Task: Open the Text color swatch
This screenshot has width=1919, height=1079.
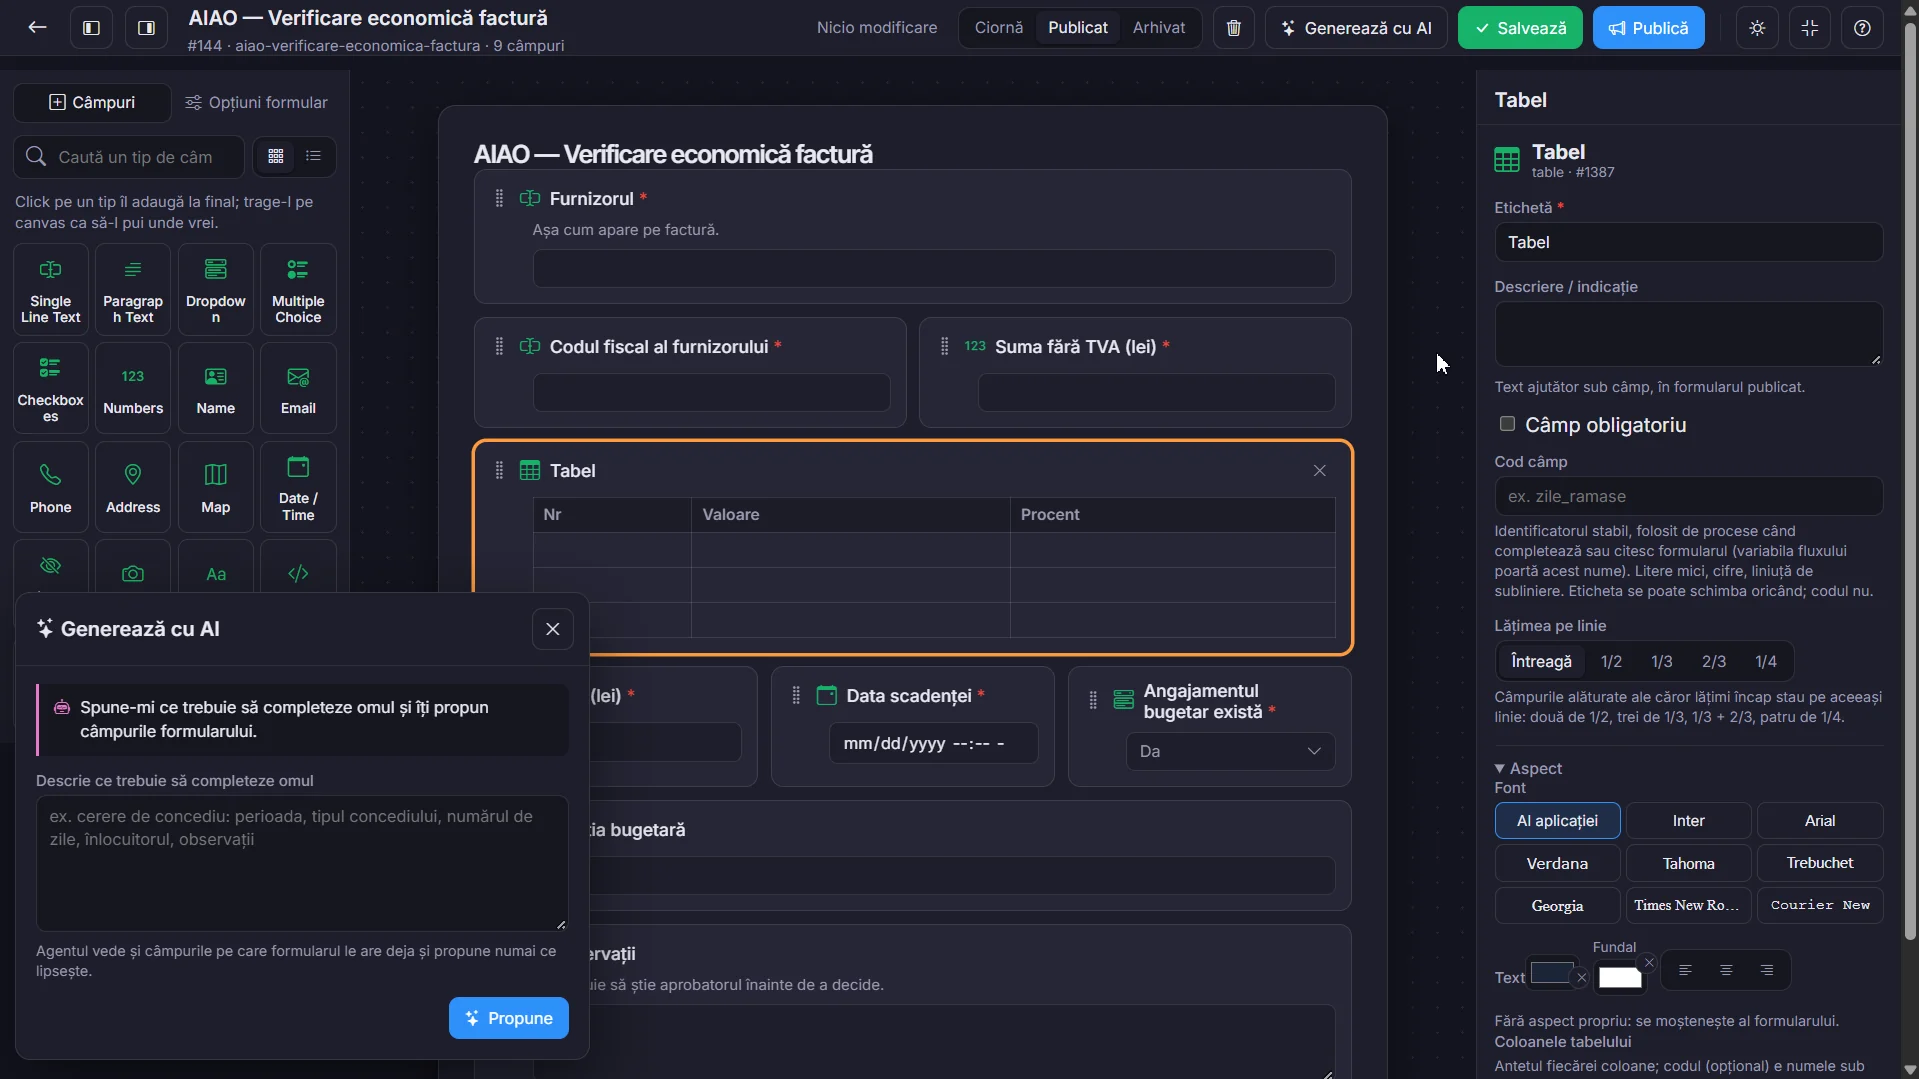Action: point(1551,973)
